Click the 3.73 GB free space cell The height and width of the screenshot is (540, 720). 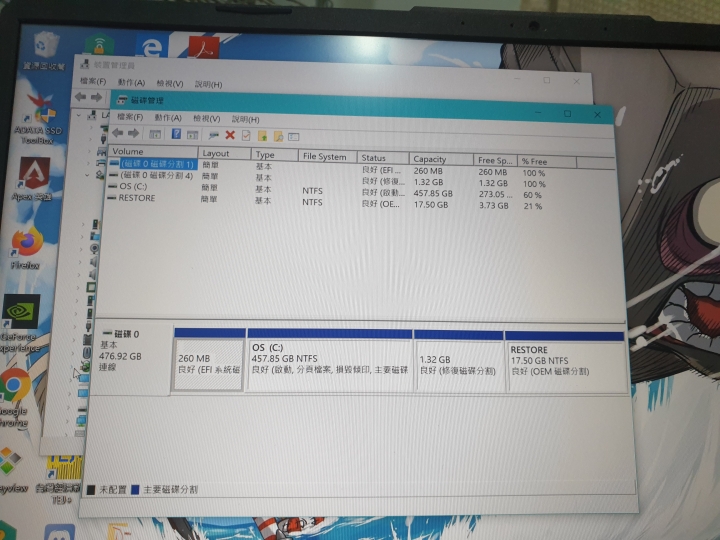point(494,206)
